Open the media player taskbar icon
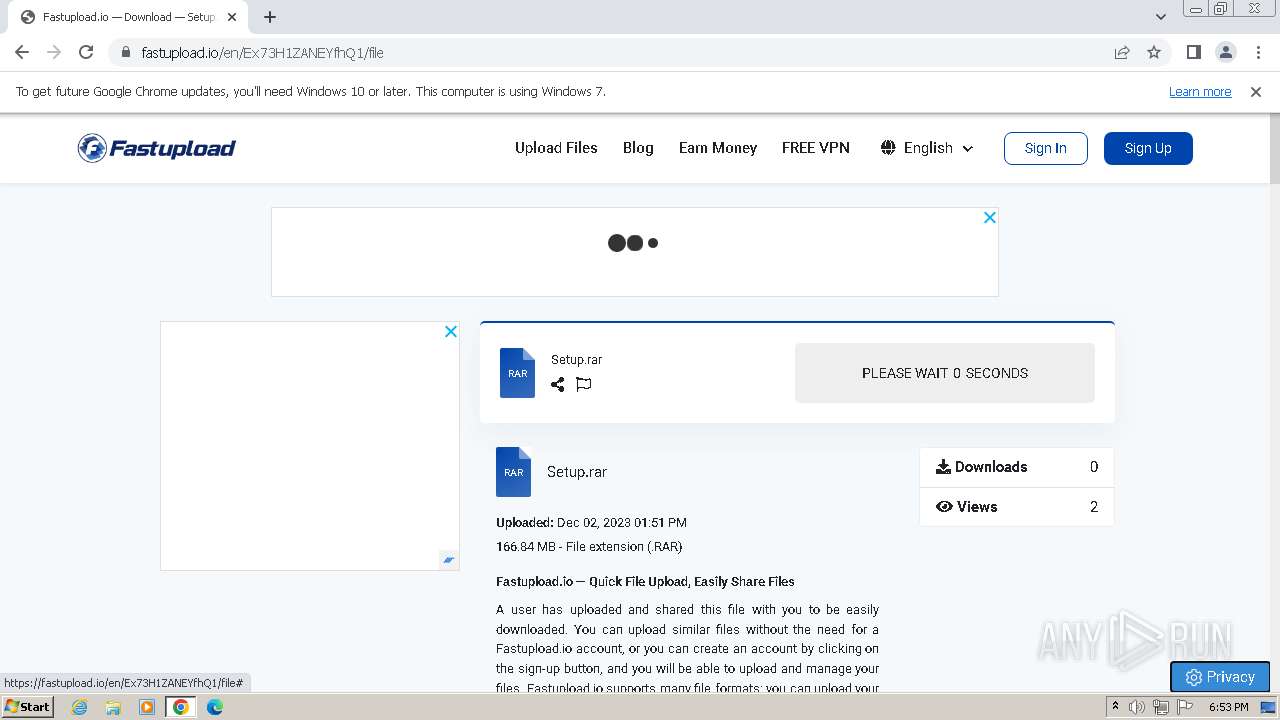 coord(147,707)
